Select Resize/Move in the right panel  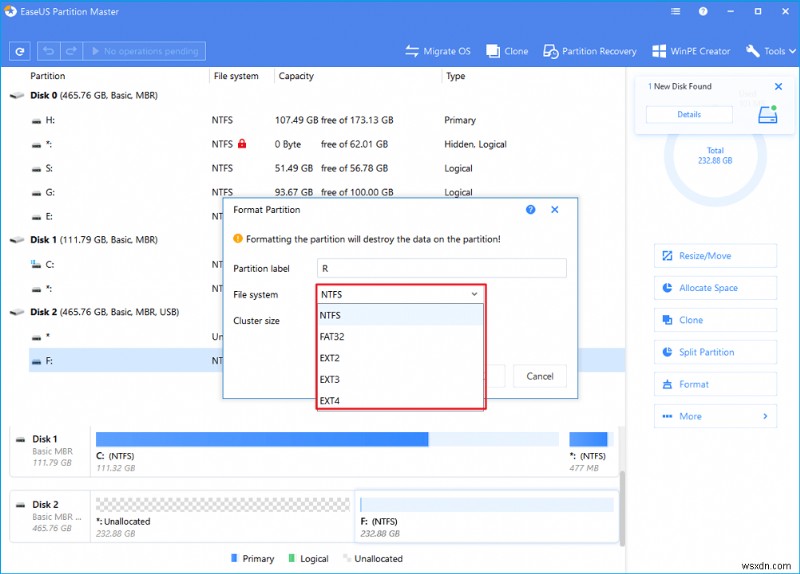pos(715,256)
